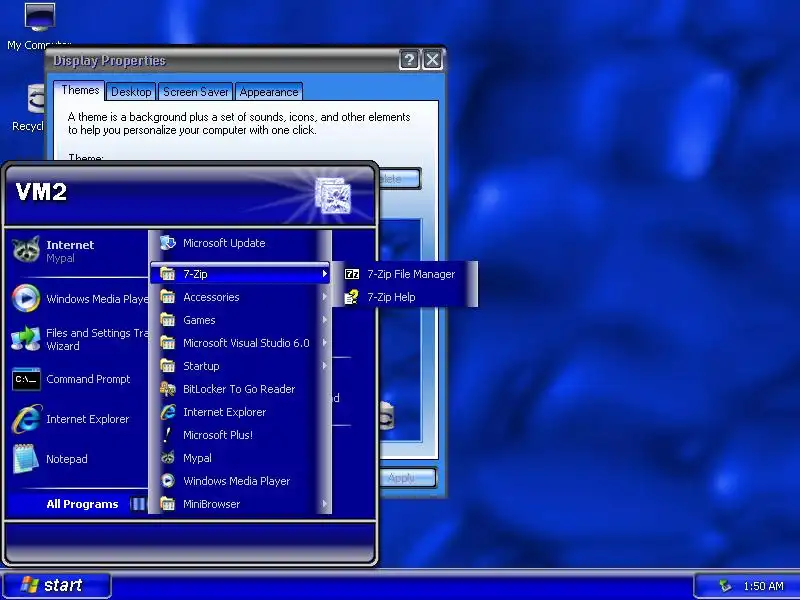
Task: Click the Accessories folder icon
Action: point(167,297)
